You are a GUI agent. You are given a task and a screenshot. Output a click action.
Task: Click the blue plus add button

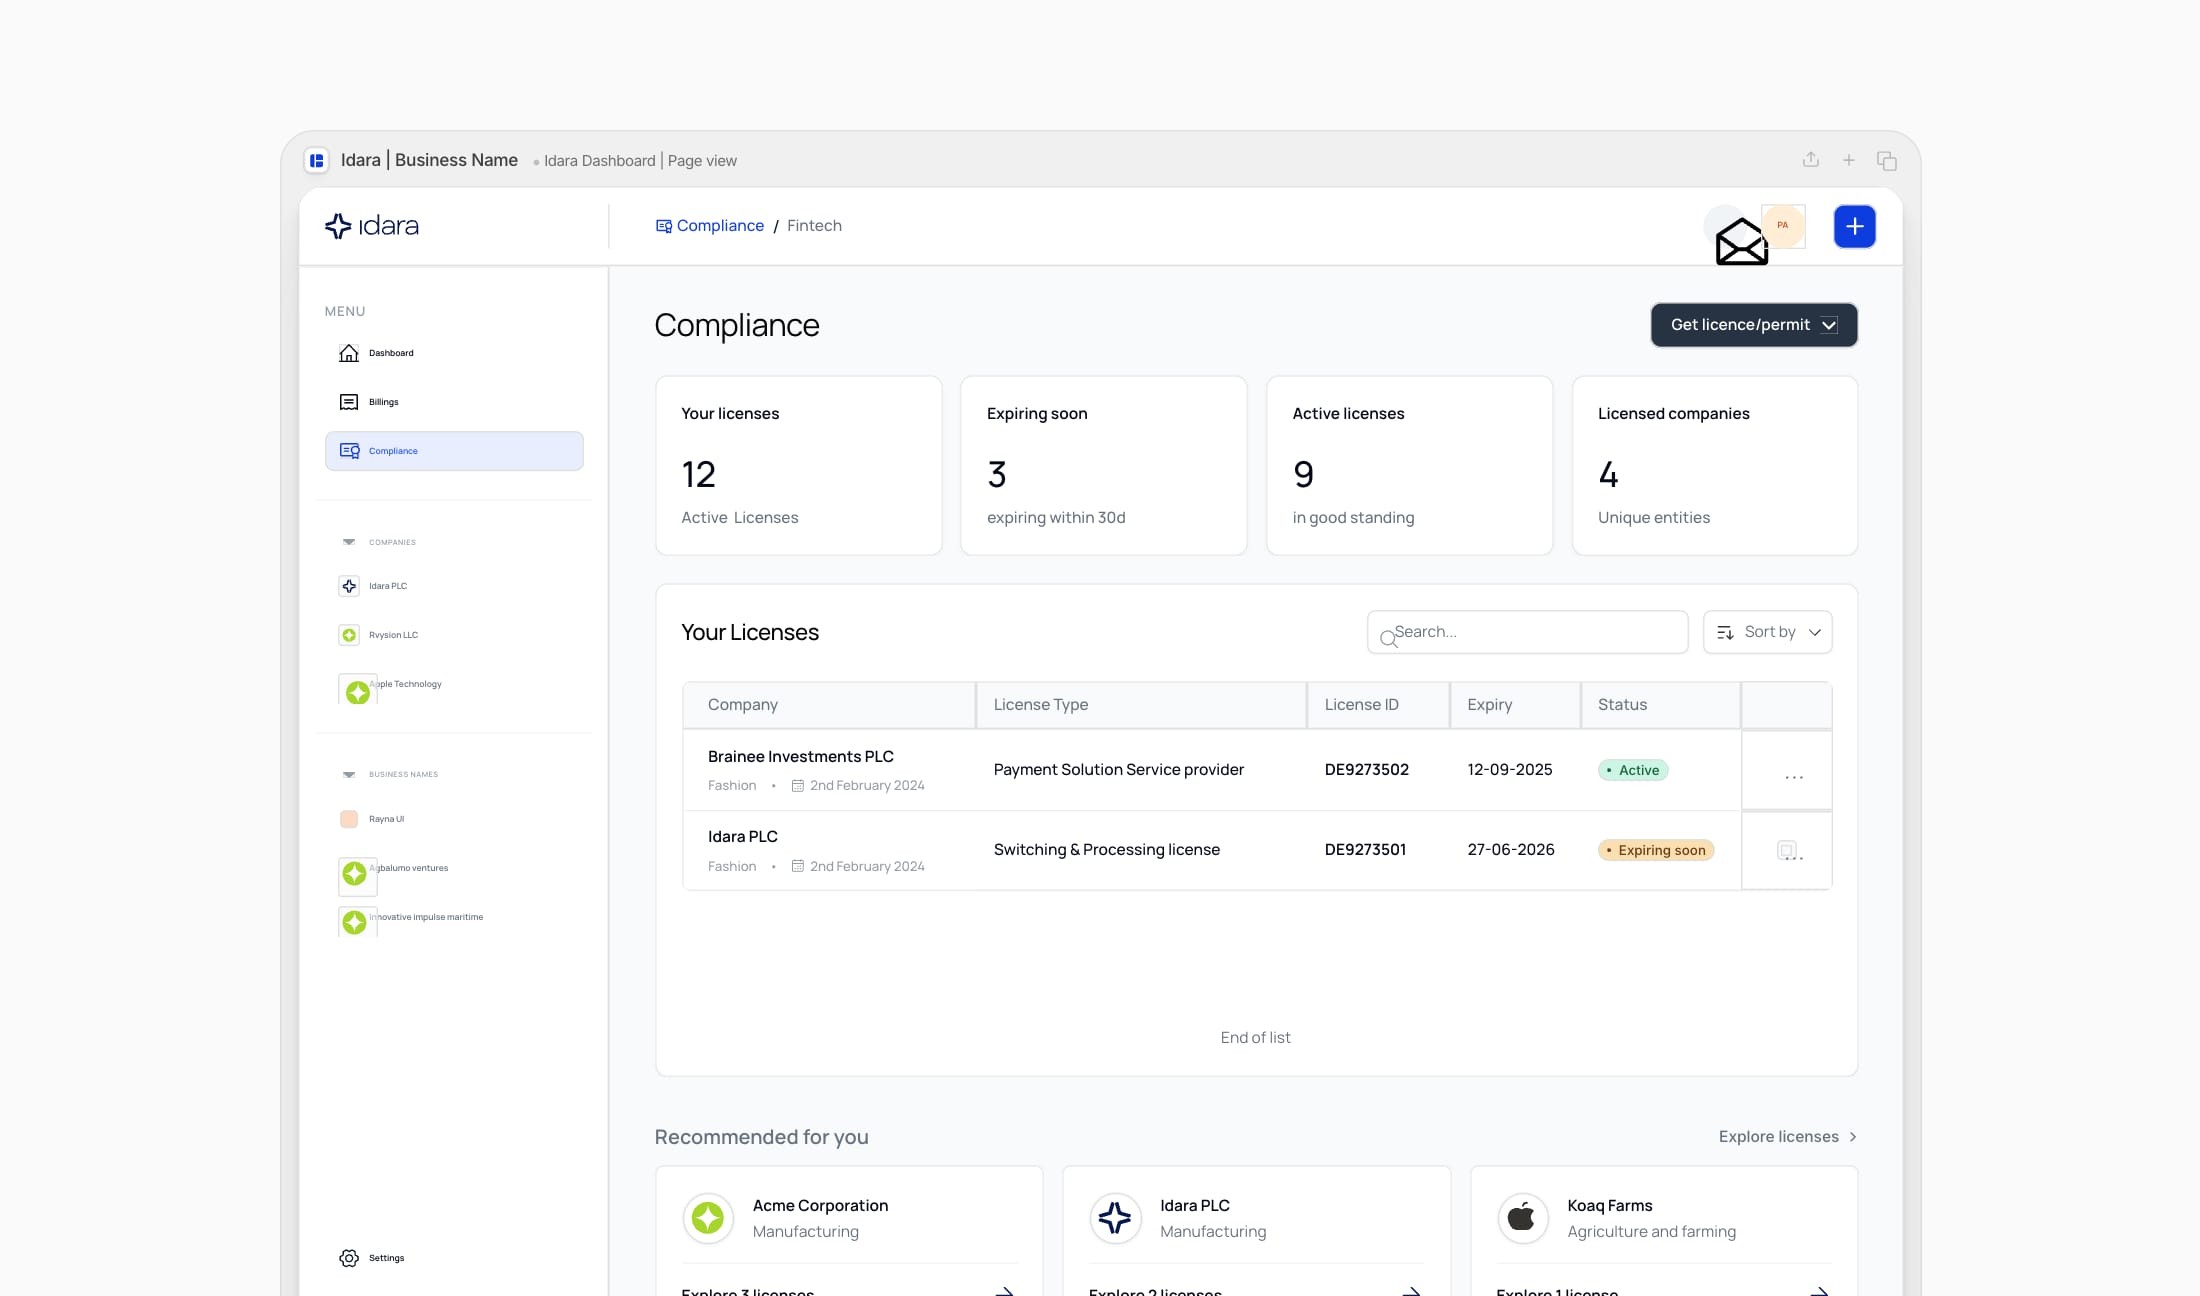1854,226
